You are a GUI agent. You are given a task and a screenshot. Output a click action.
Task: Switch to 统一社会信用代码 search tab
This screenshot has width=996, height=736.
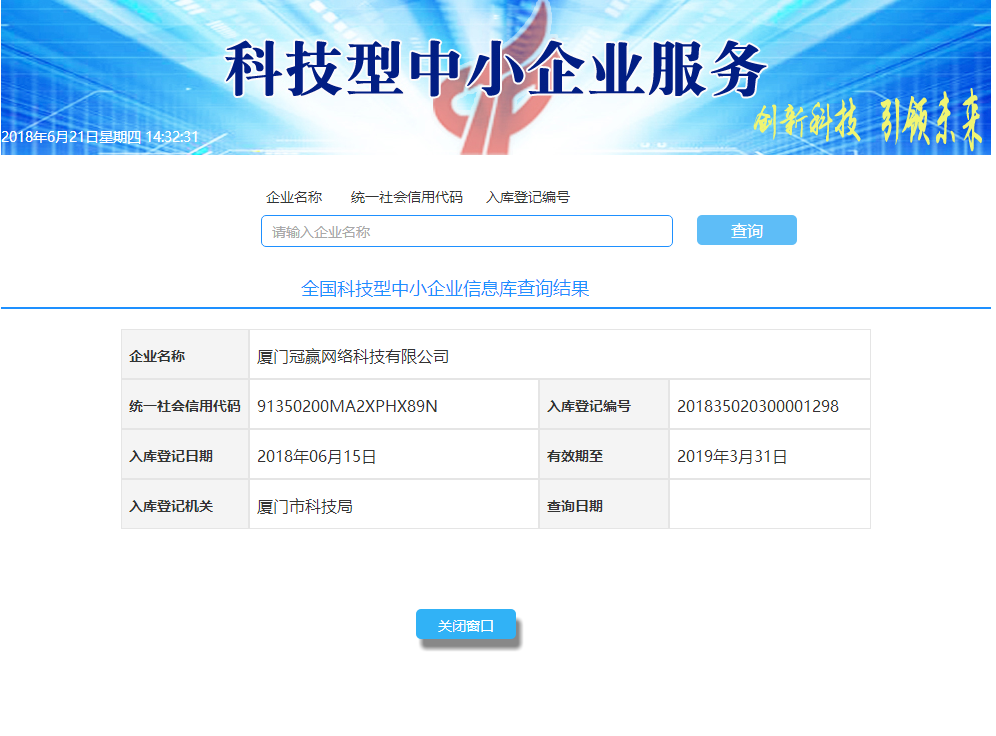point(407,197)
